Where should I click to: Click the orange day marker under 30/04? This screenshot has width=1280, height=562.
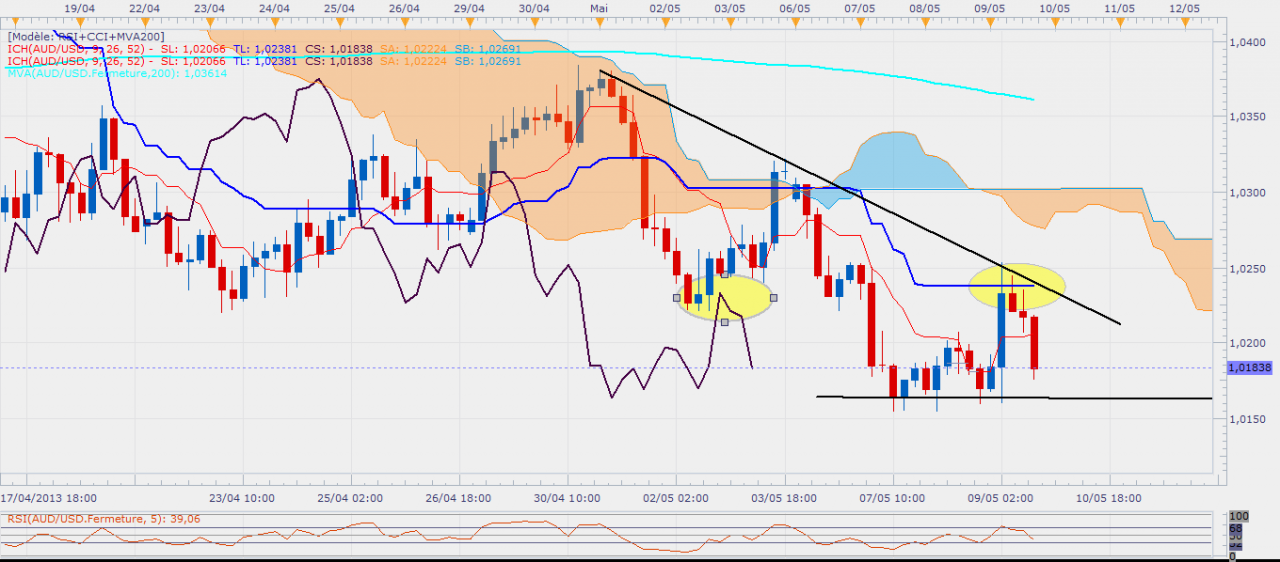tap(534, 20)
